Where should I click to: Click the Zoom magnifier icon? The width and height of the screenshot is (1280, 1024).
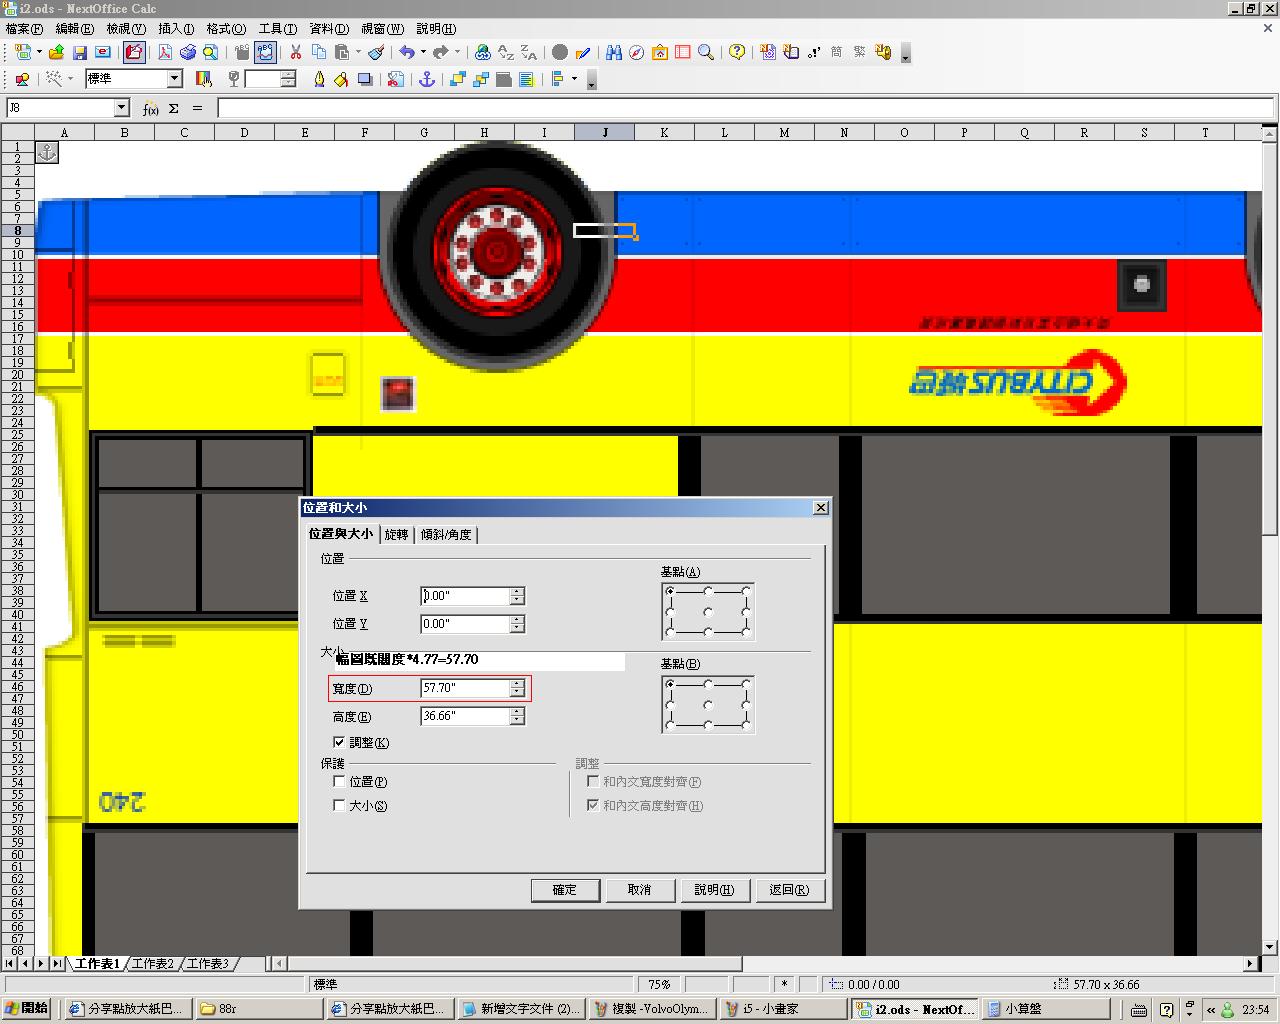(x=706, y=53)
